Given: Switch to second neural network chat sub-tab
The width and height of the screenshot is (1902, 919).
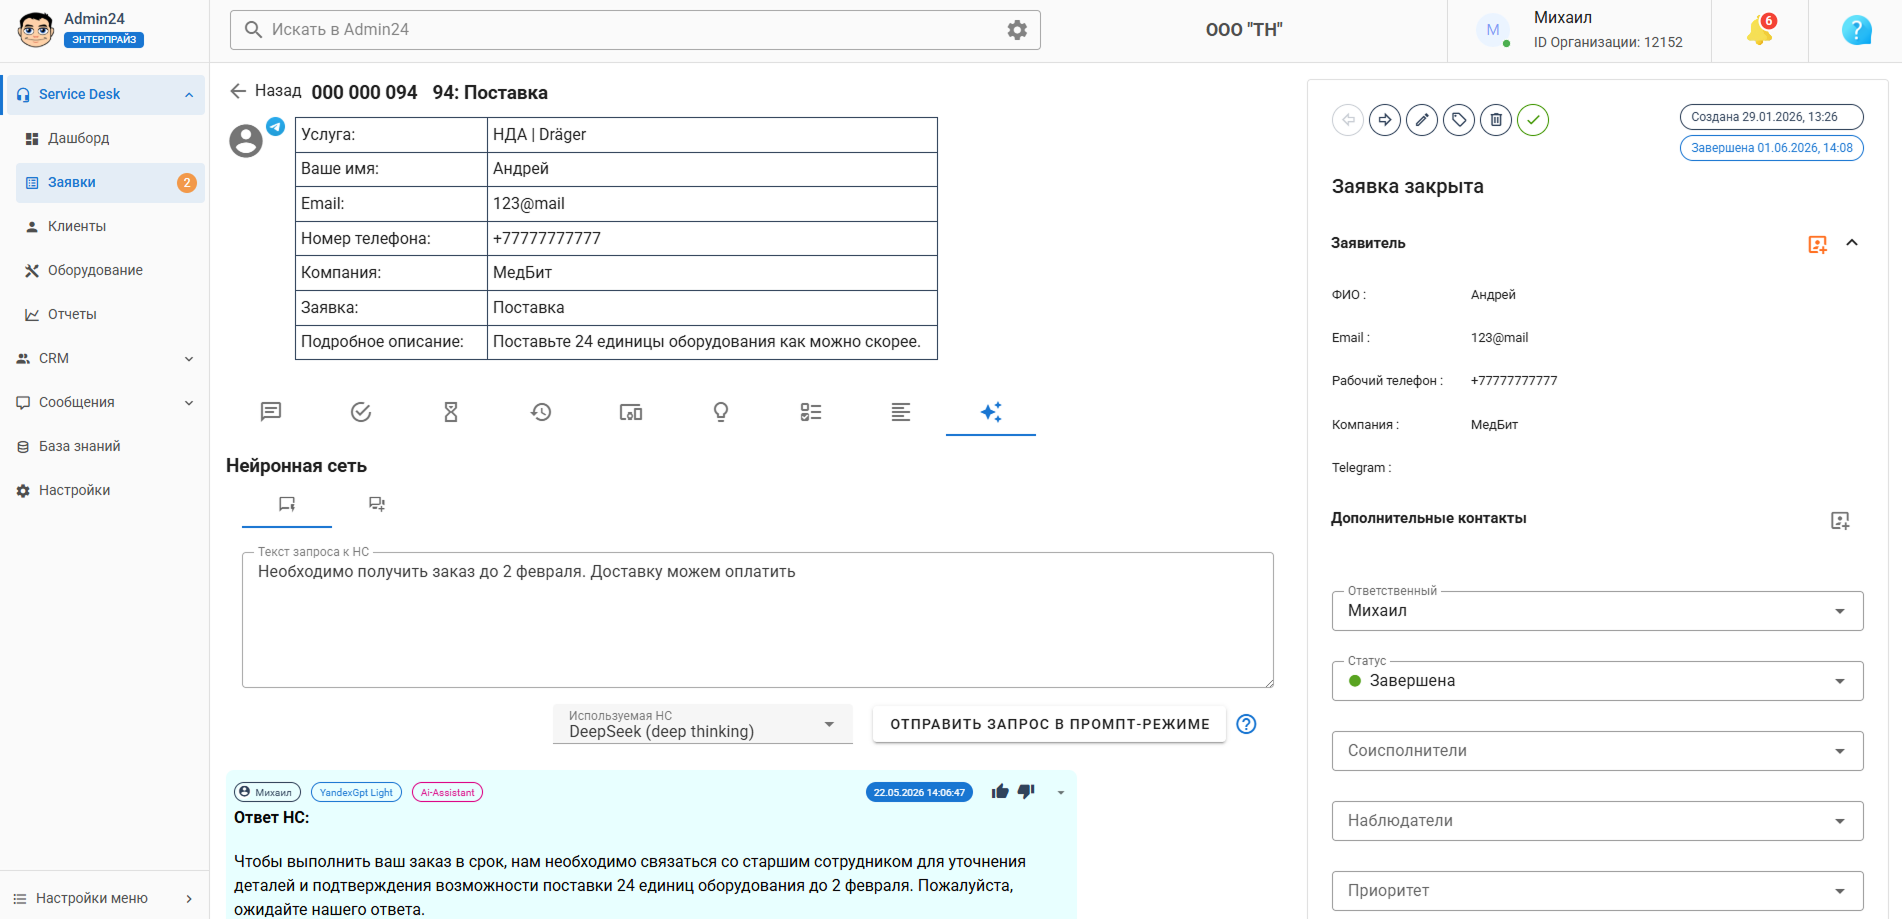Looking at the screenshot, I should [x=377, y=504].
